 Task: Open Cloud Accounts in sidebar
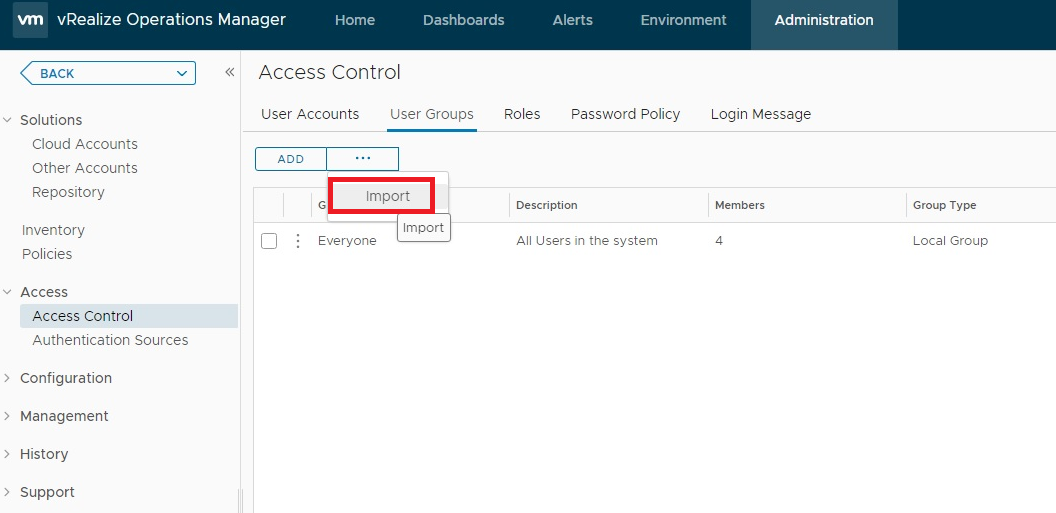[x=85, y=144]
